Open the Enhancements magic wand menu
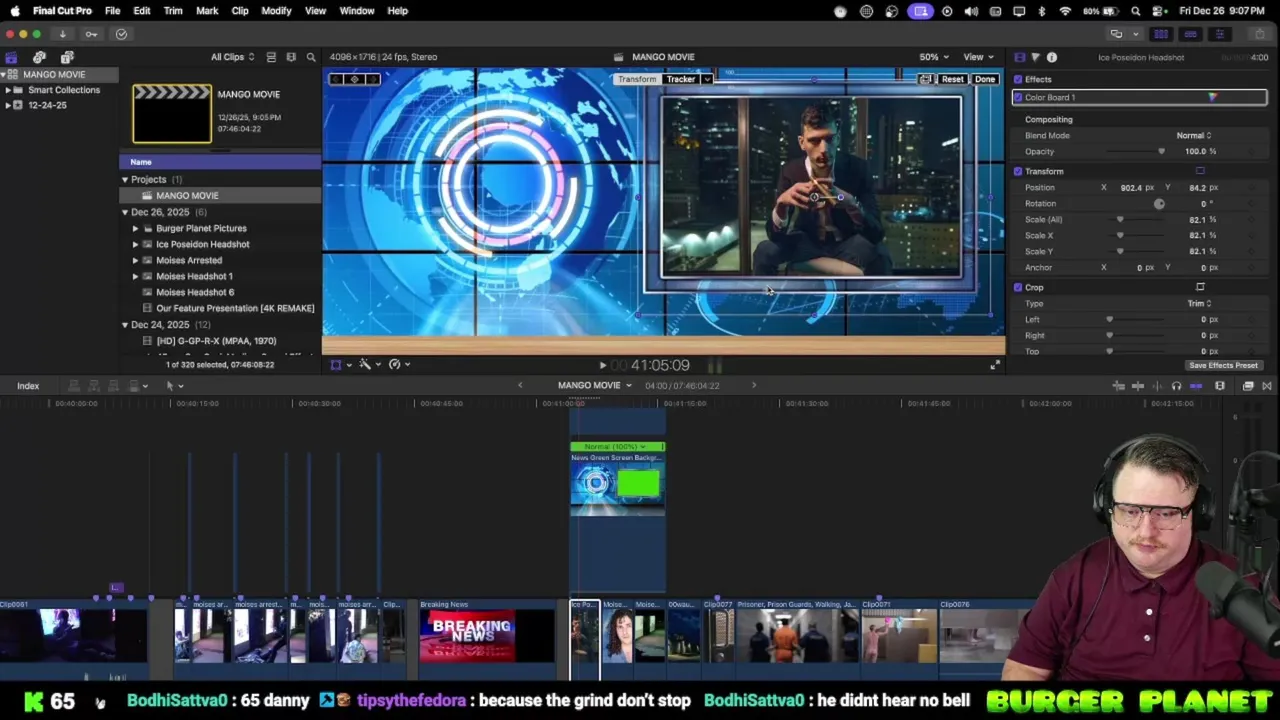This screenshot has width=1280, height=720. tap(368, 364)
